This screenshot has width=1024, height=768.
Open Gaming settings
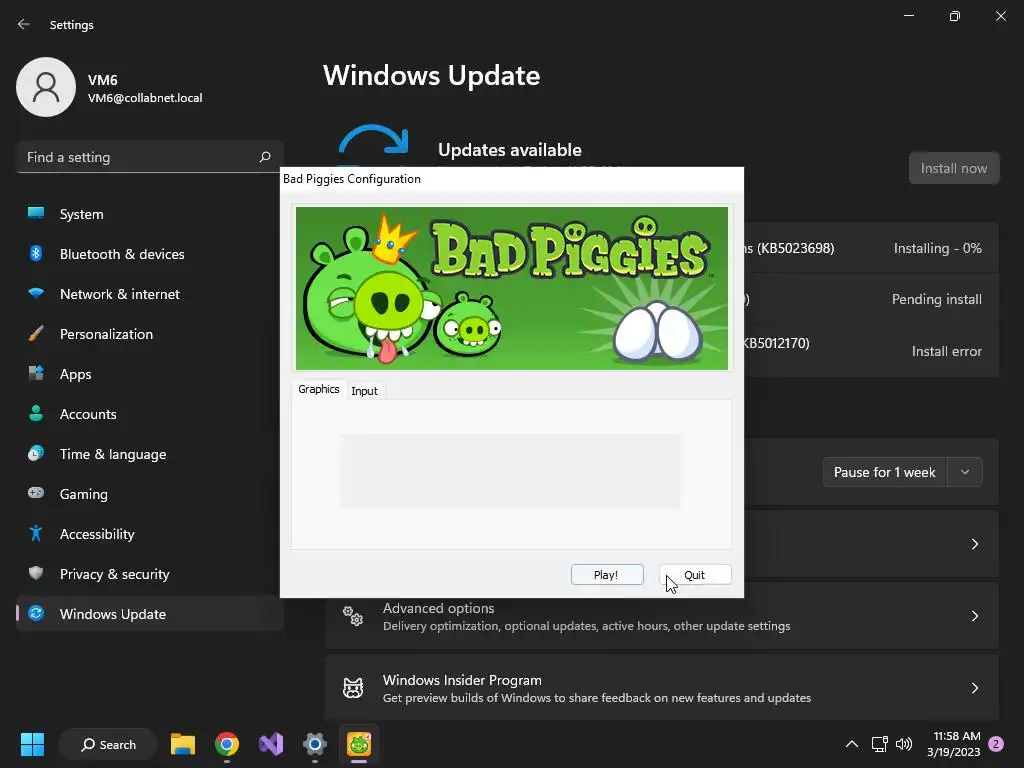[x=150, y=494]
